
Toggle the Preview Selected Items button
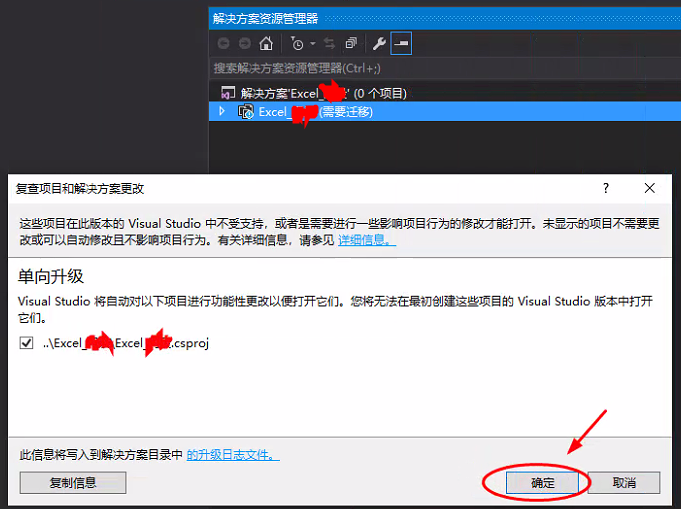[x=401, y=43]
